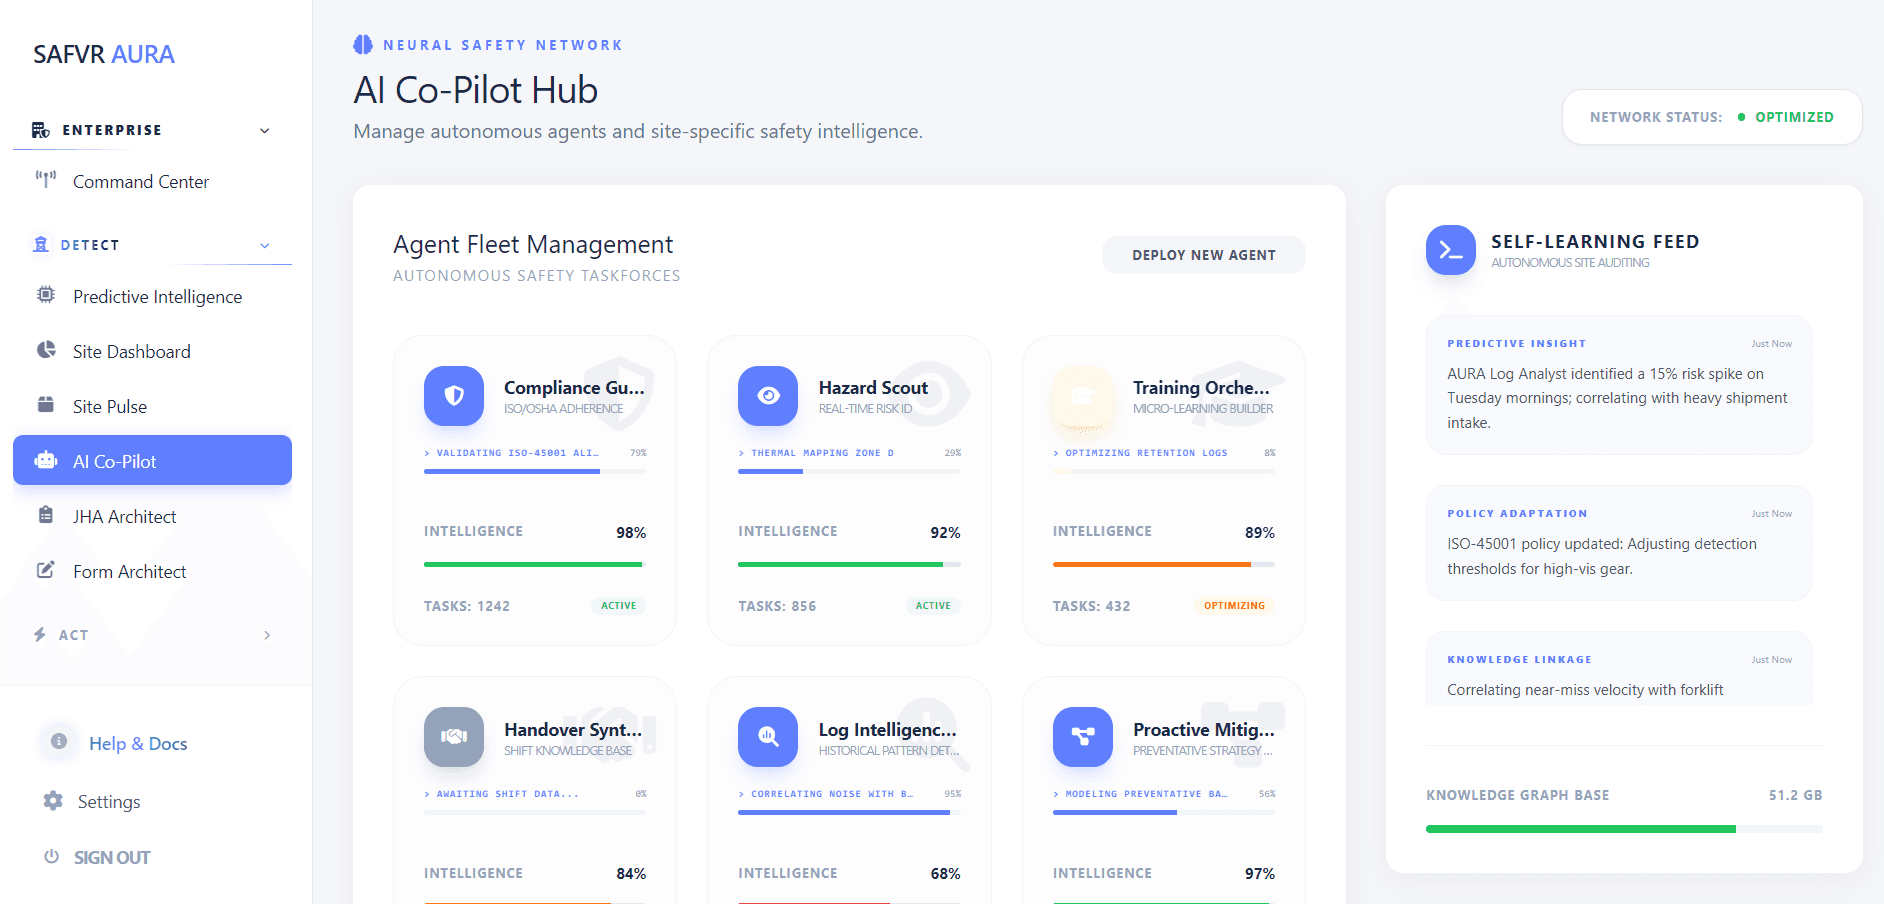This screenshot has width=1884, height=904.
Task: Click the Settings gear icon
Action: pyautogui.click(x=53, y=800)
